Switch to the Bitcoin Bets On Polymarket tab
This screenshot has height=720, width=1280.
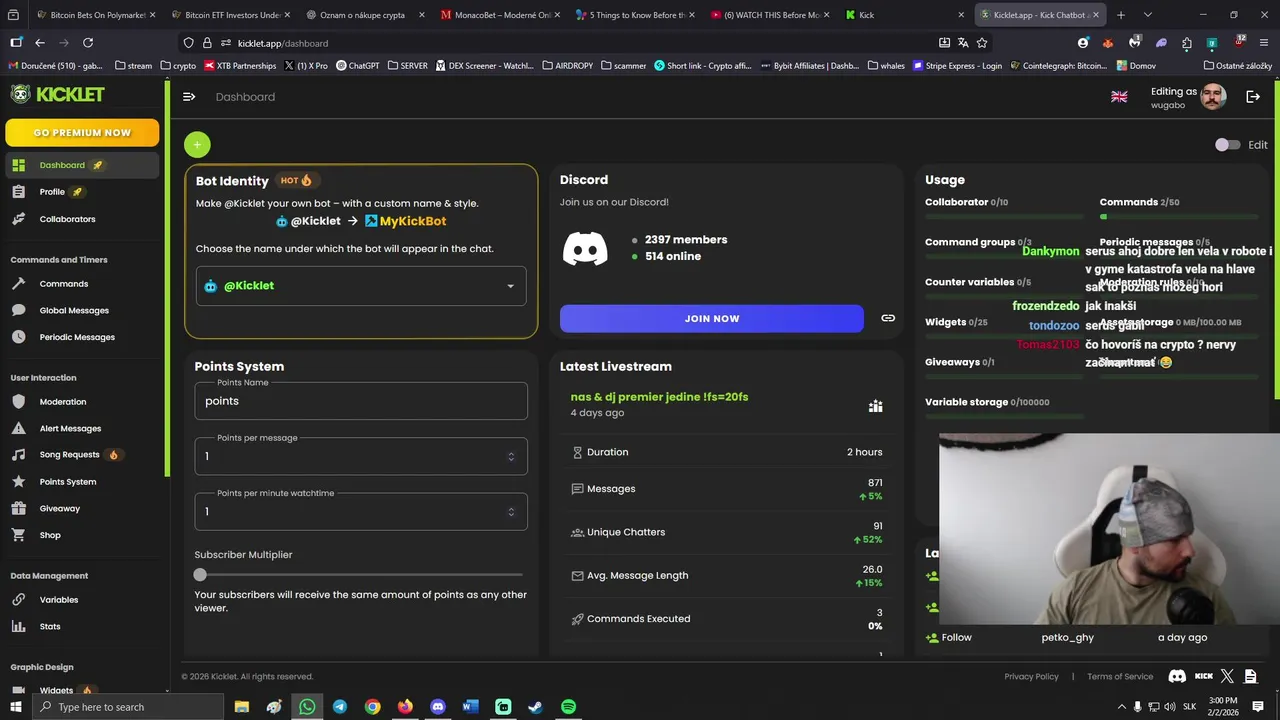[x=94, y=15]
